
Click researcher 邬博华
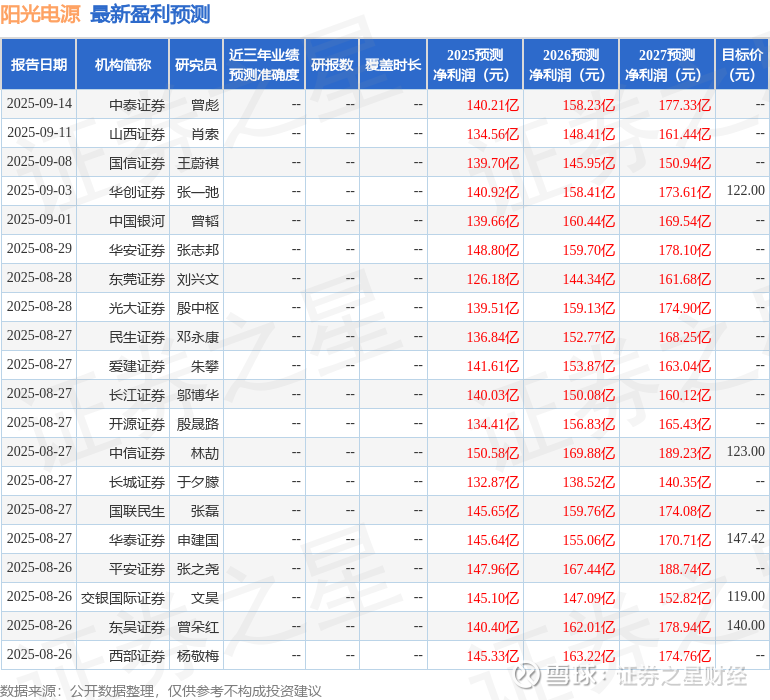(x=198, y=395)
